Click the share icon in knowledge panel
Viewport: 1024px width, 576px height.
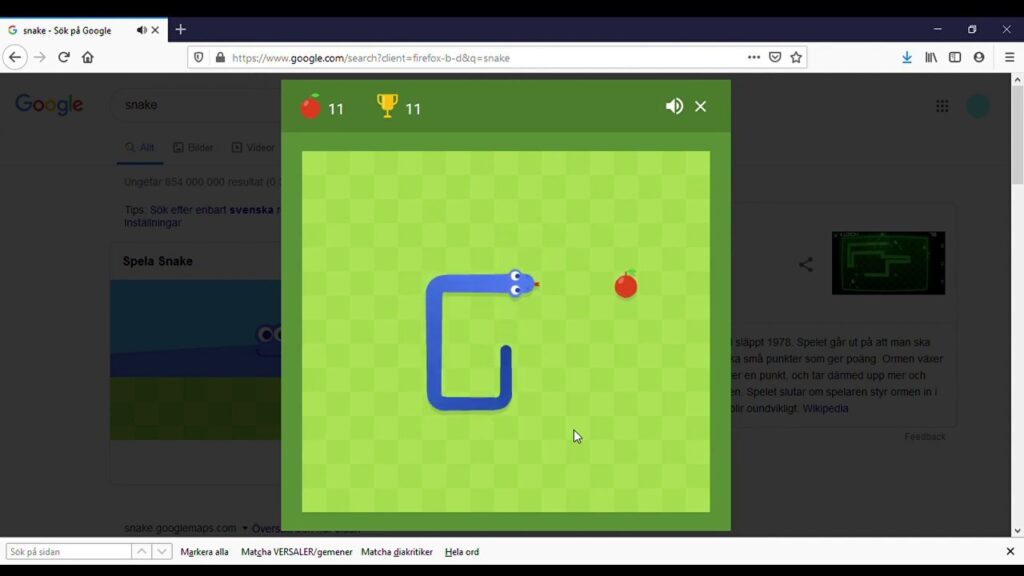pos(806,264)
